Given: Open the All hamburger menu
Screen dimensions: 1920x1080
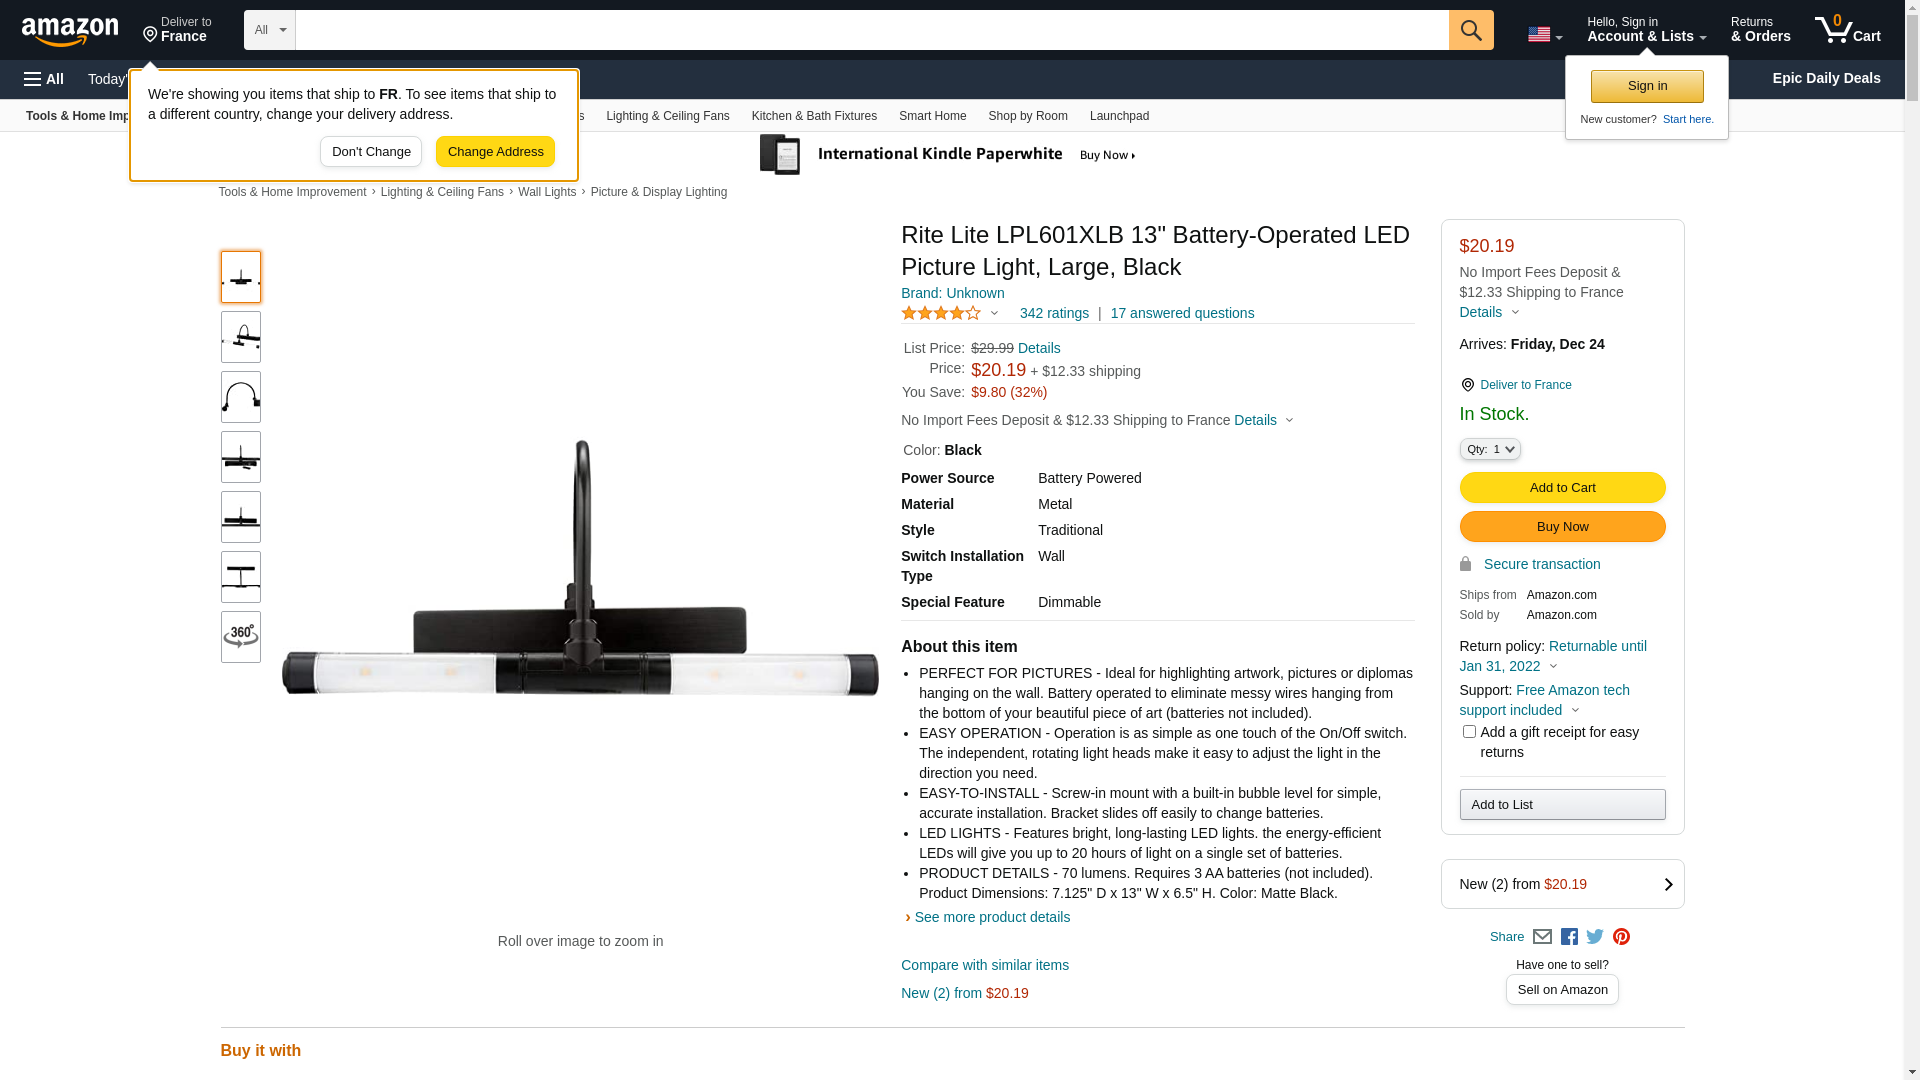Looking at the screenshot, I should [x=44, y=79].
